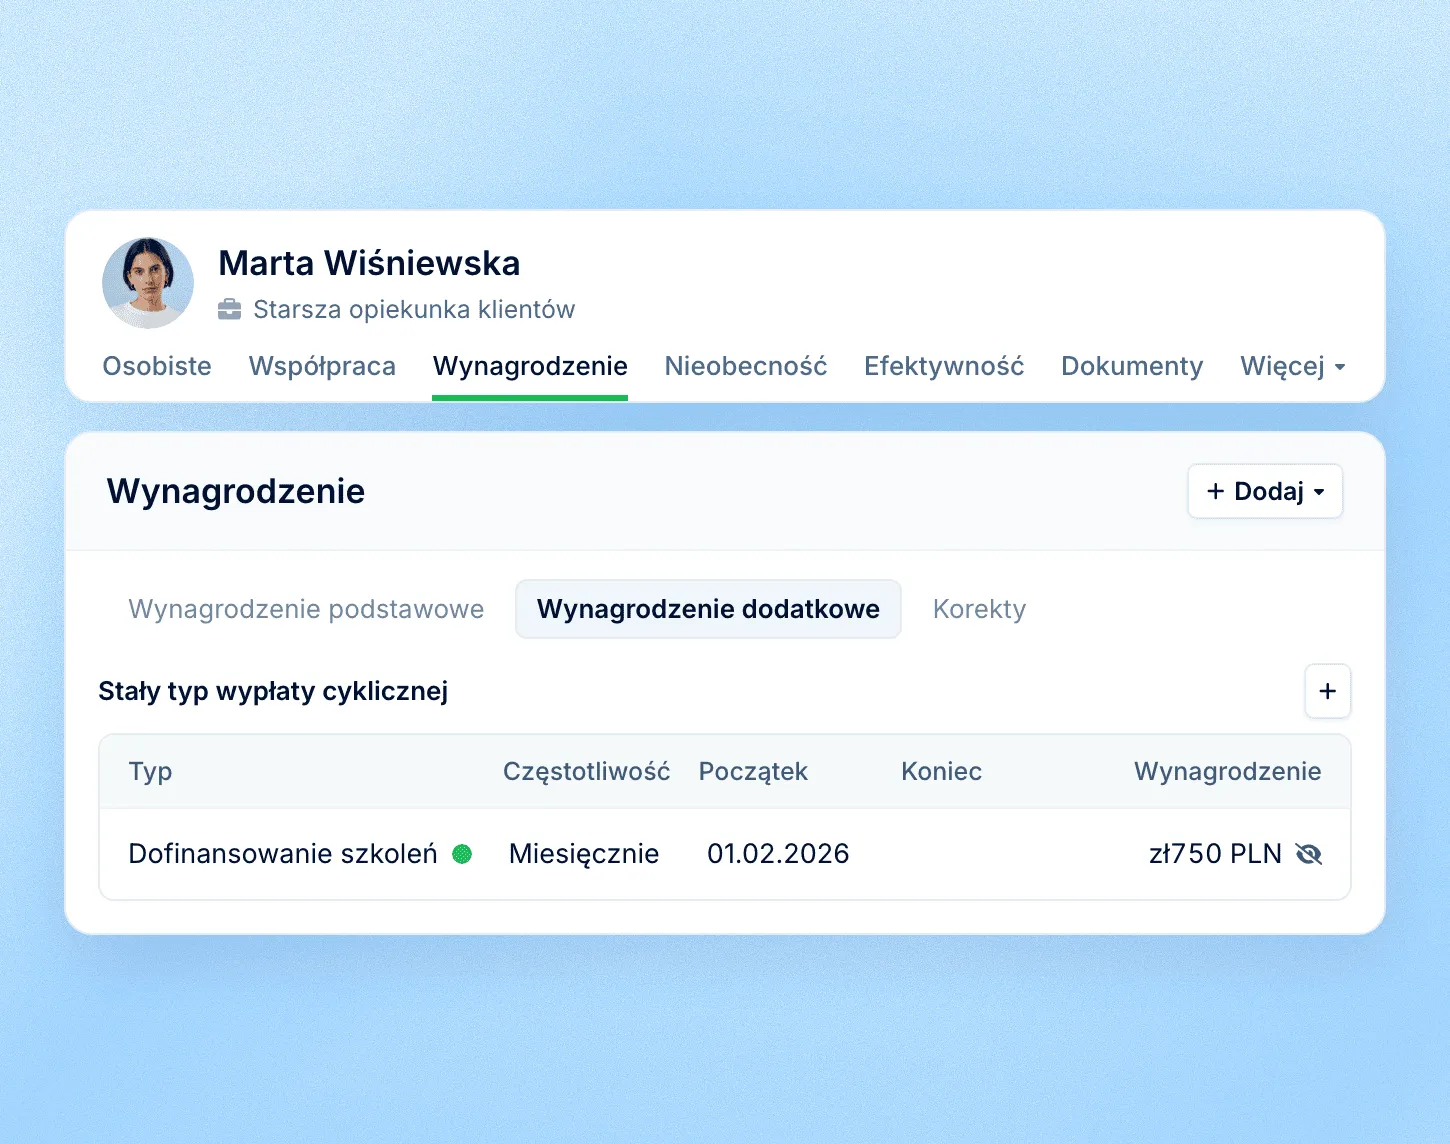Open the Efektywność tab
The height and width of the screenshot is (1144, 1450).
[944, 366]
